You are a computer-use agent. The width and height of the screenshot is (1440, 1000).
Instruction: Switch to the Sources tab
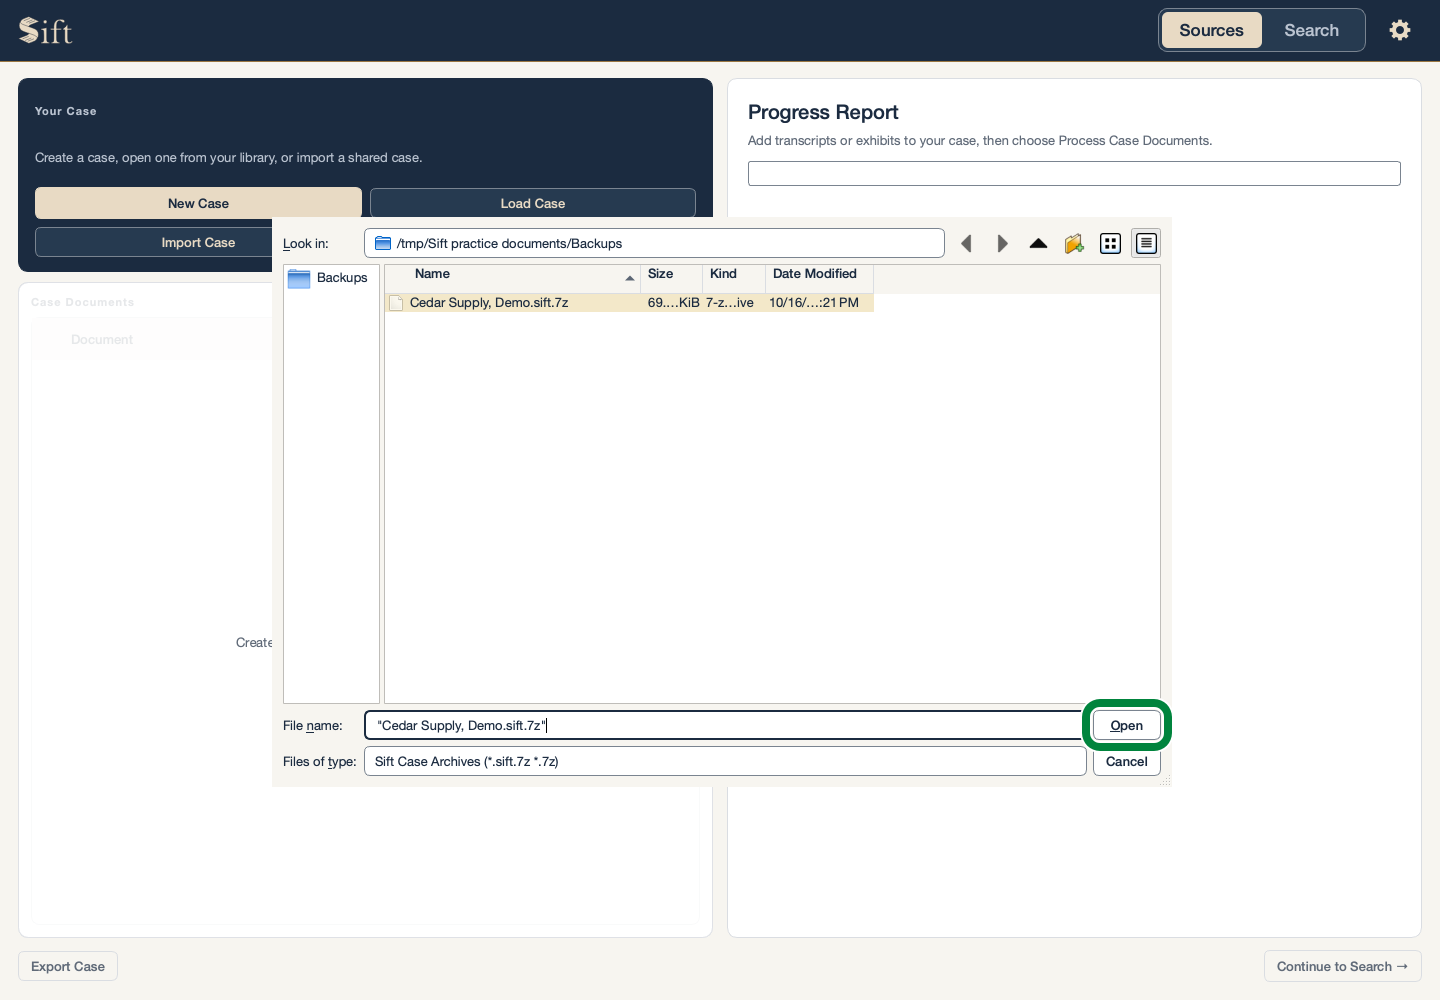pos(1211,30)
